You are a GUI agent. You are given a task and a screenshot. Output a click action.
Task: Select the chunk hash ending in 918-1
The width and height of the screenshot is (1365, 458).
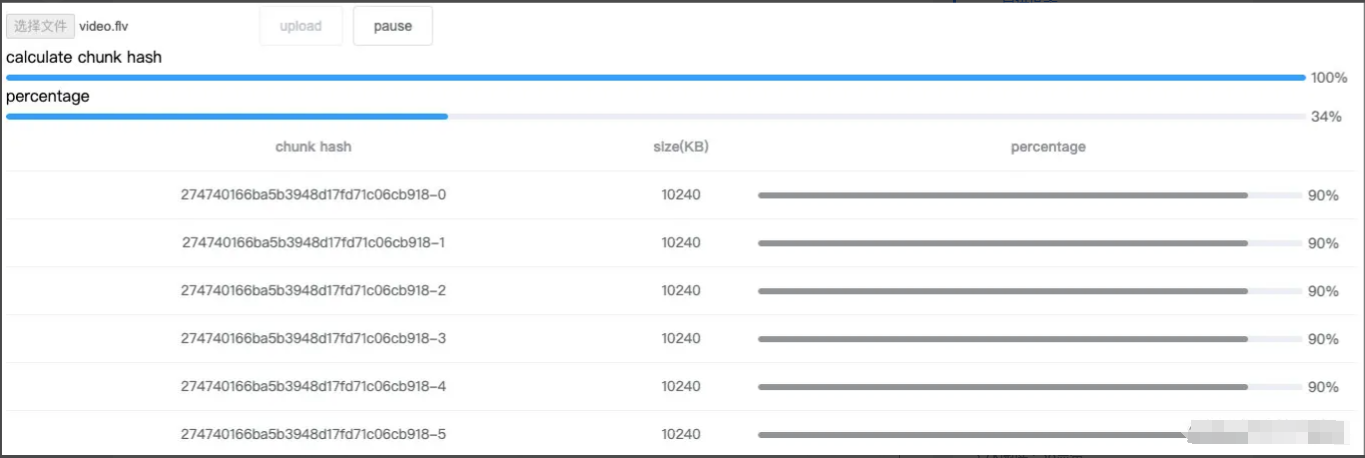pos(313,242)
